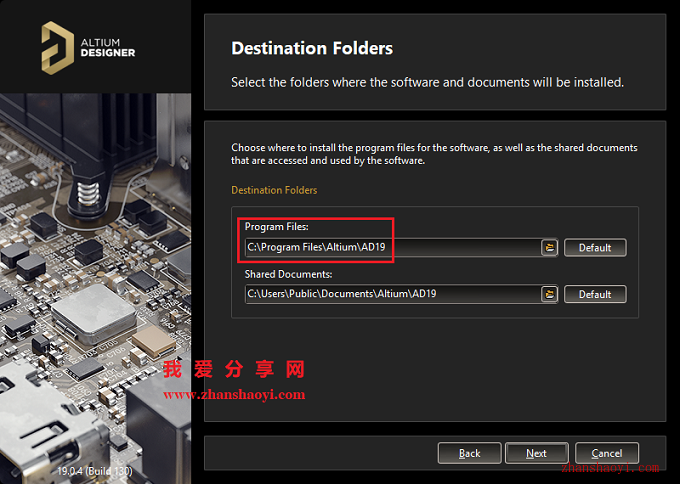Browse folder for Shared Documents path
The width and height of the screenshot is (680, 484).
pyautogui.click(x=549, y=294)
